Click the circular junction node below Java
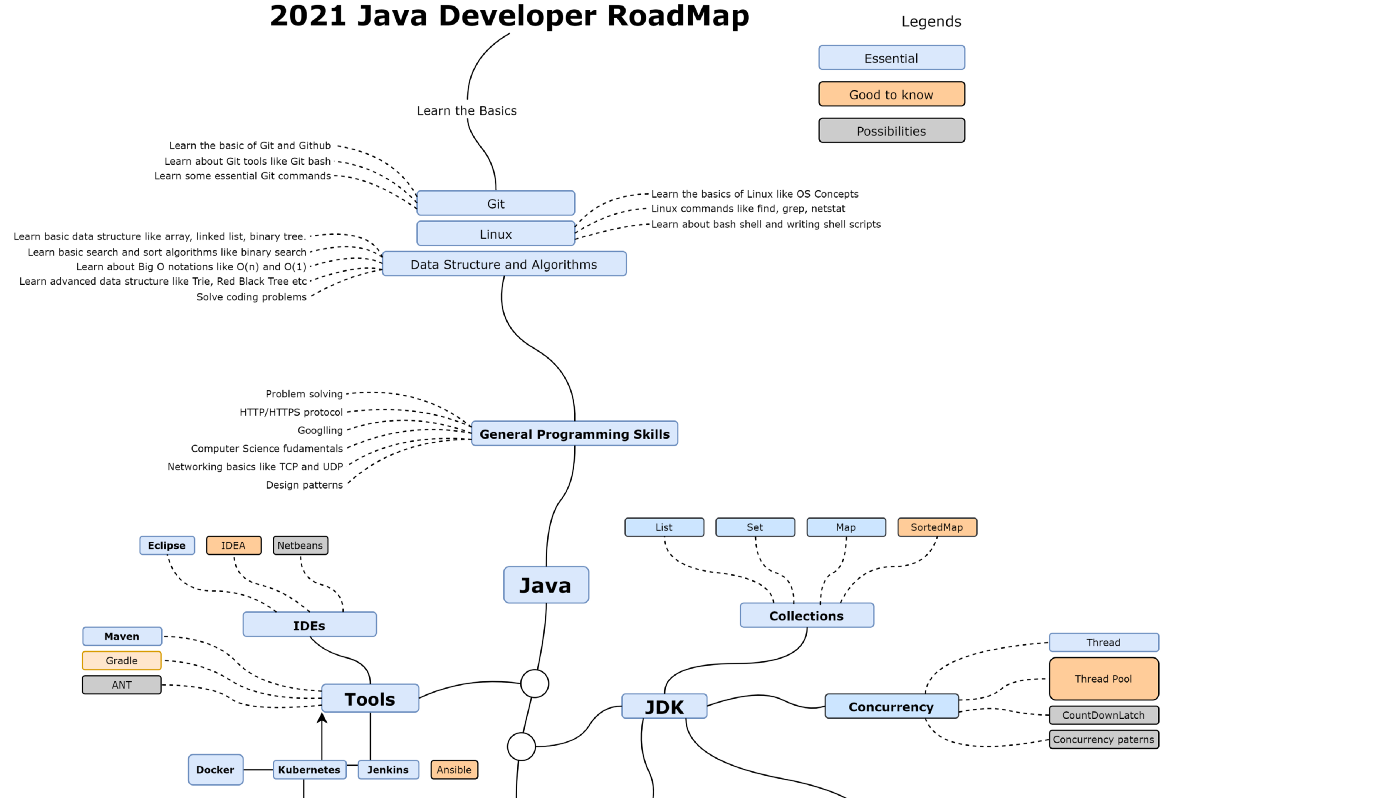 (x=534, y=683)
